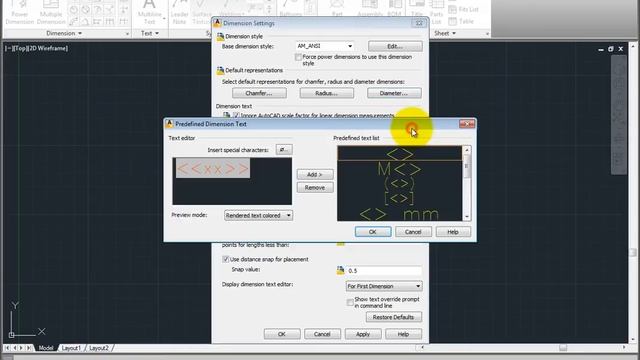640x360 pixels.
Task: Click the first-tab navigation arrow
Action: point(7,348)
